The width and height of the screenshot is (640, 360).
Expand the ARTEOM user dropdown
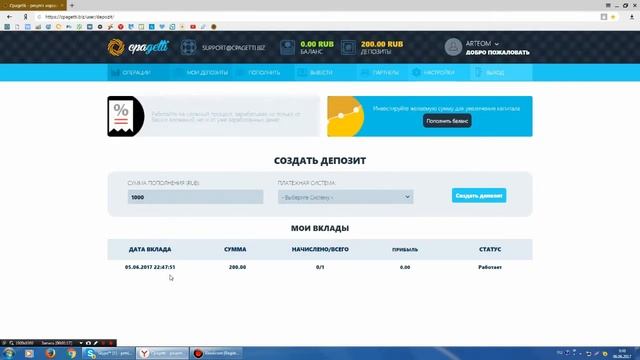(482, 44)
